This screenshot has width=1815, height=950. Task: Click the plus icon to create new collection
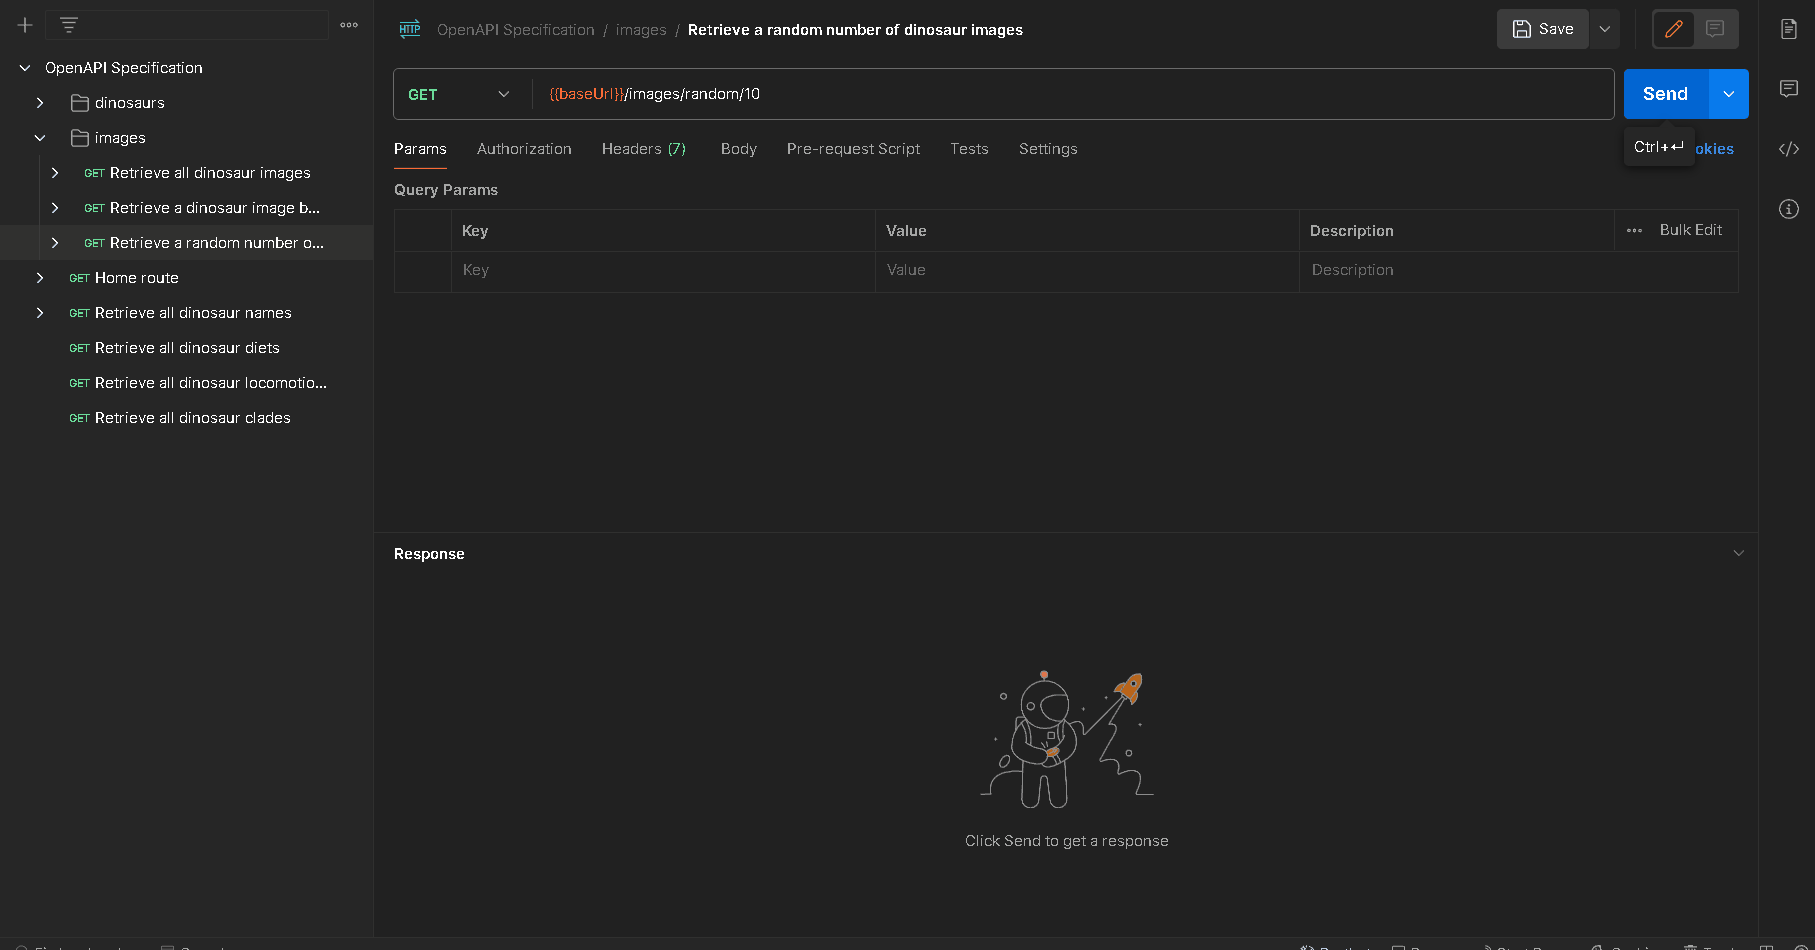tap(25, 25)
